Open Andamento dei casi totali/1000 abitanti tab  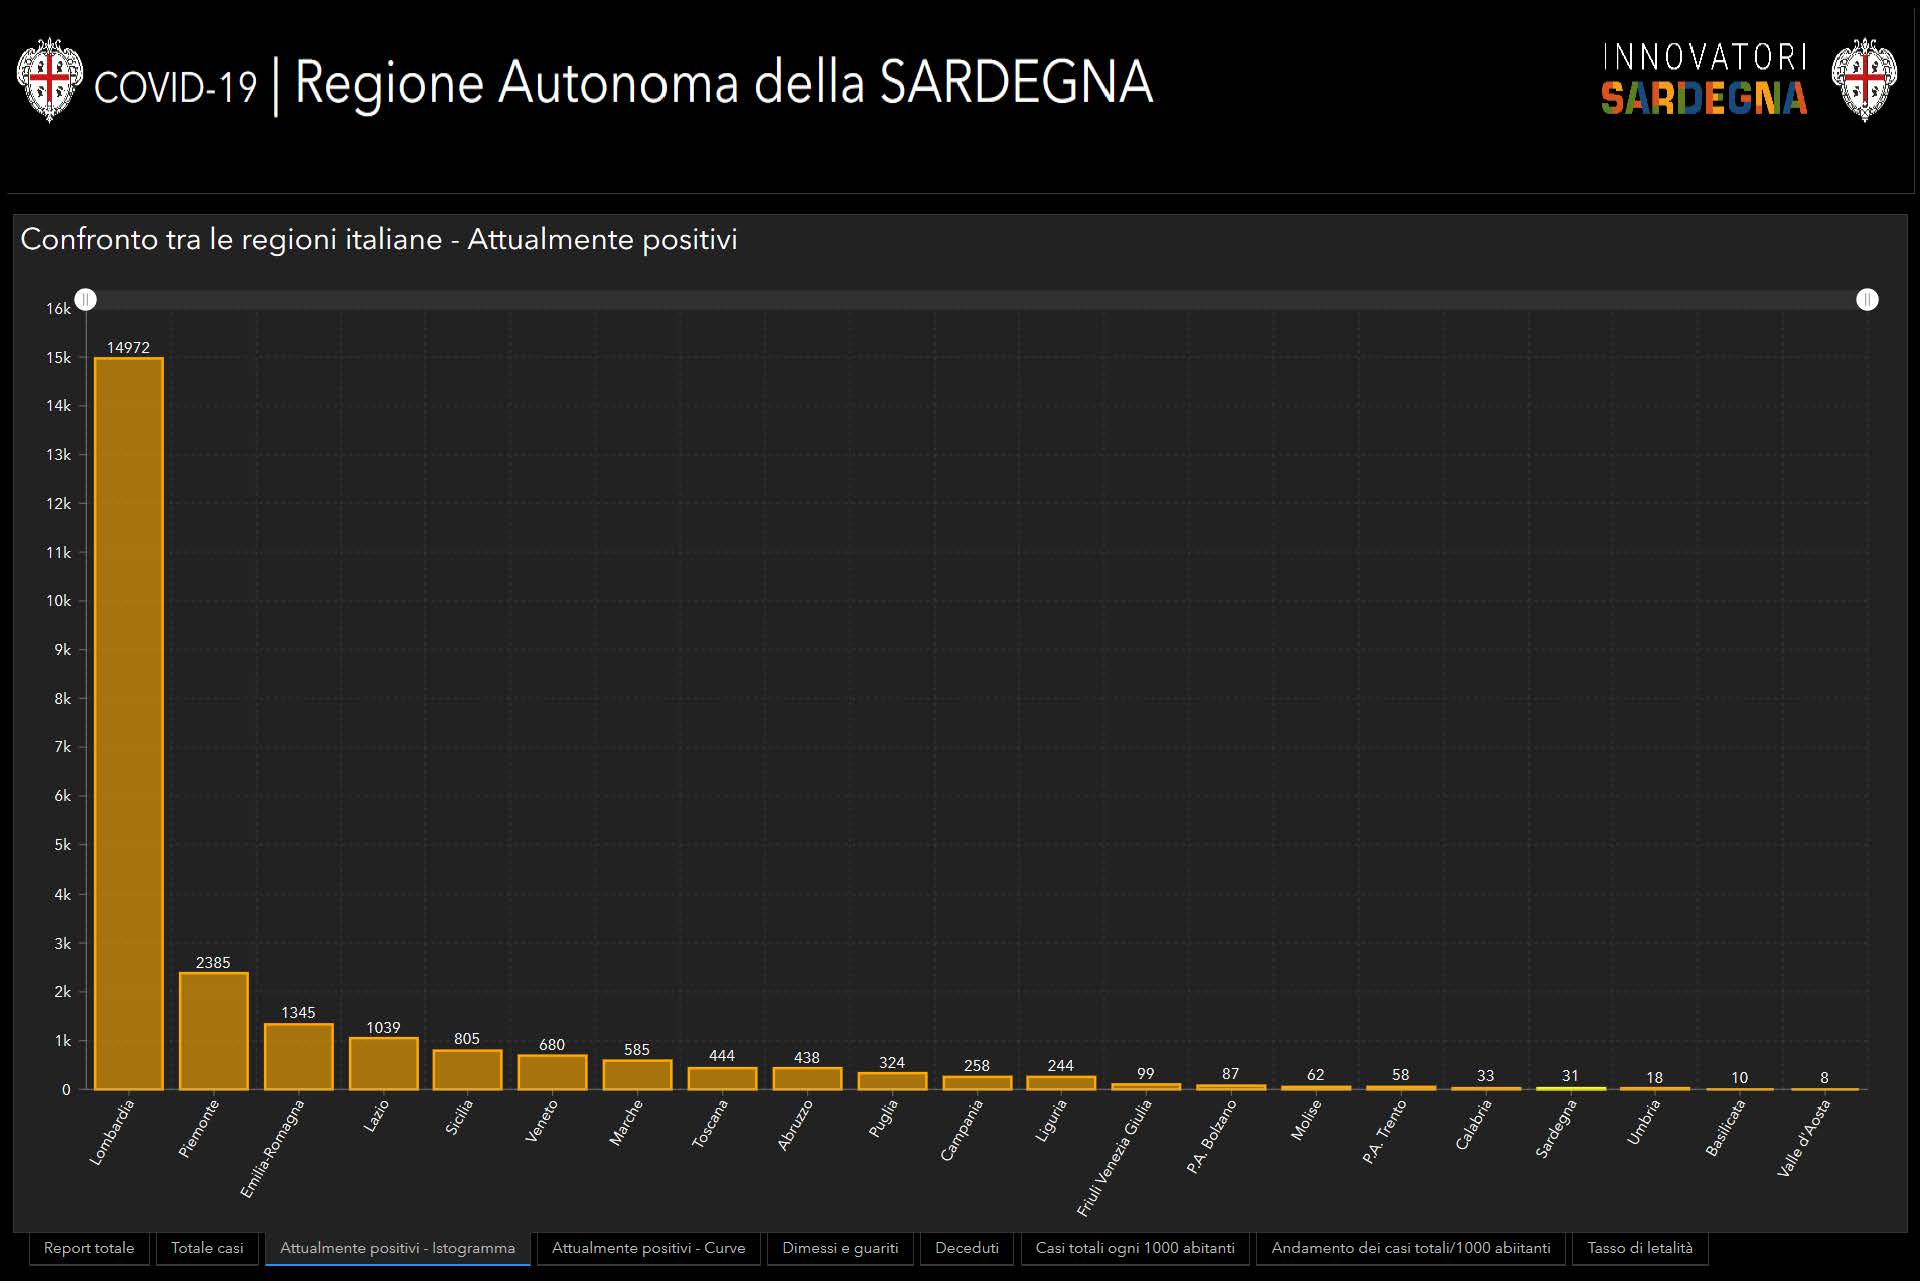point(1410,1249)
